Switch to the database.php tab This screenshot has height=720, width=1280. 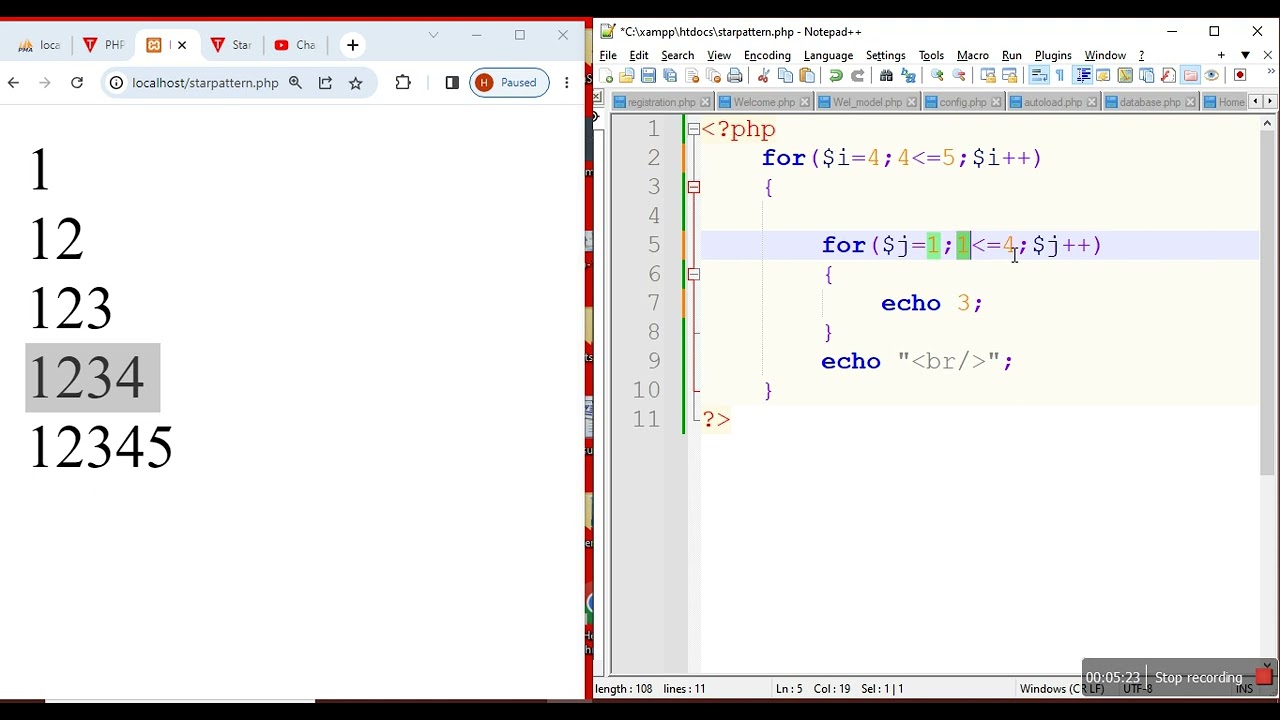coord(1150,102)
